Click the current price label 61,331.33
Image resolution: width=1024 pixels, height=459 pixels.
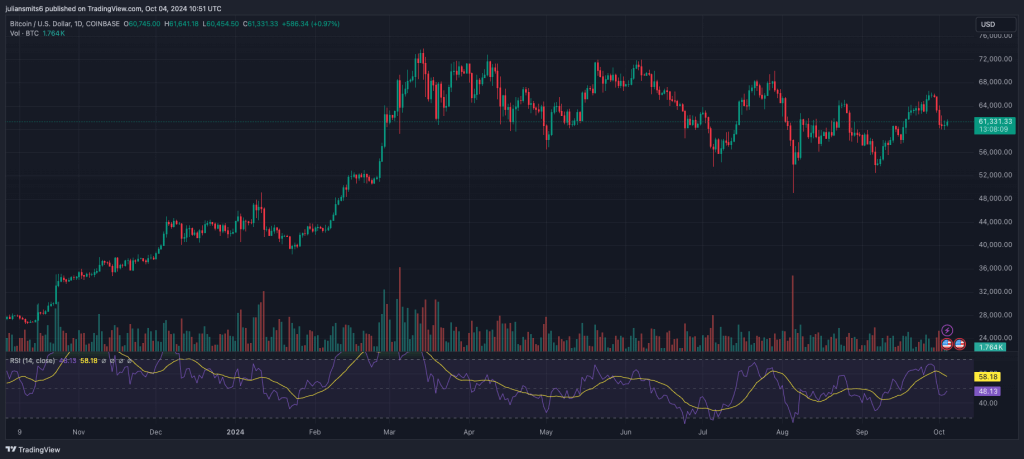995,121
